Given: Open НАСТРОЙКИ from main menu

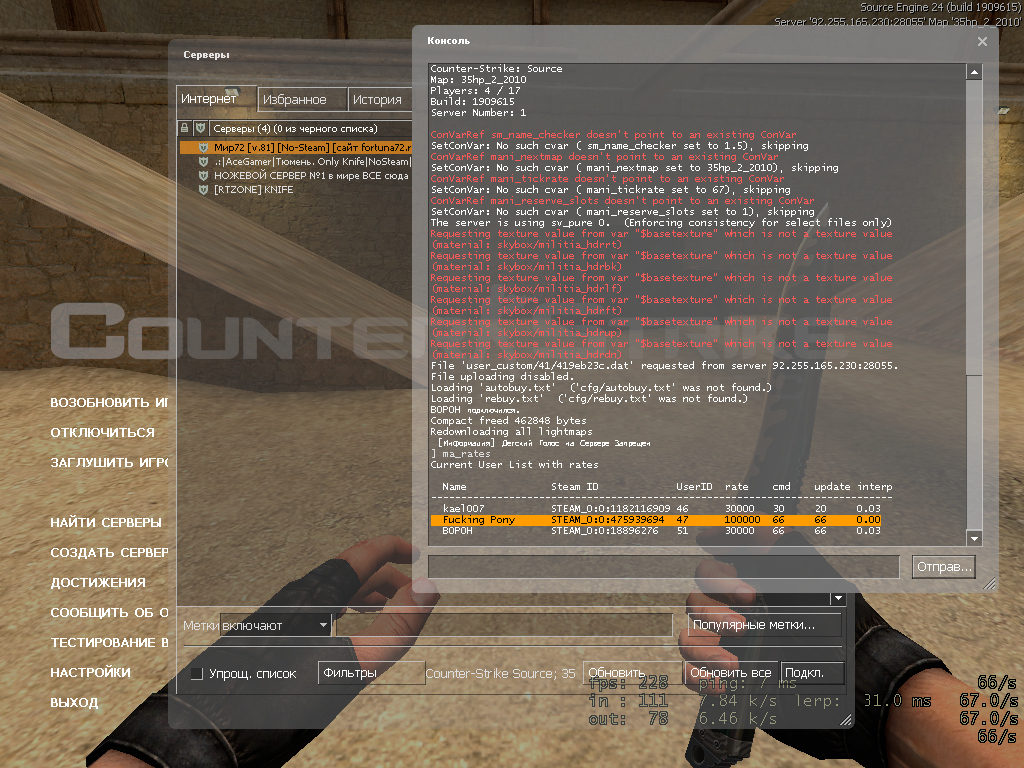Looking at the screenshot, I should [90, 673].
